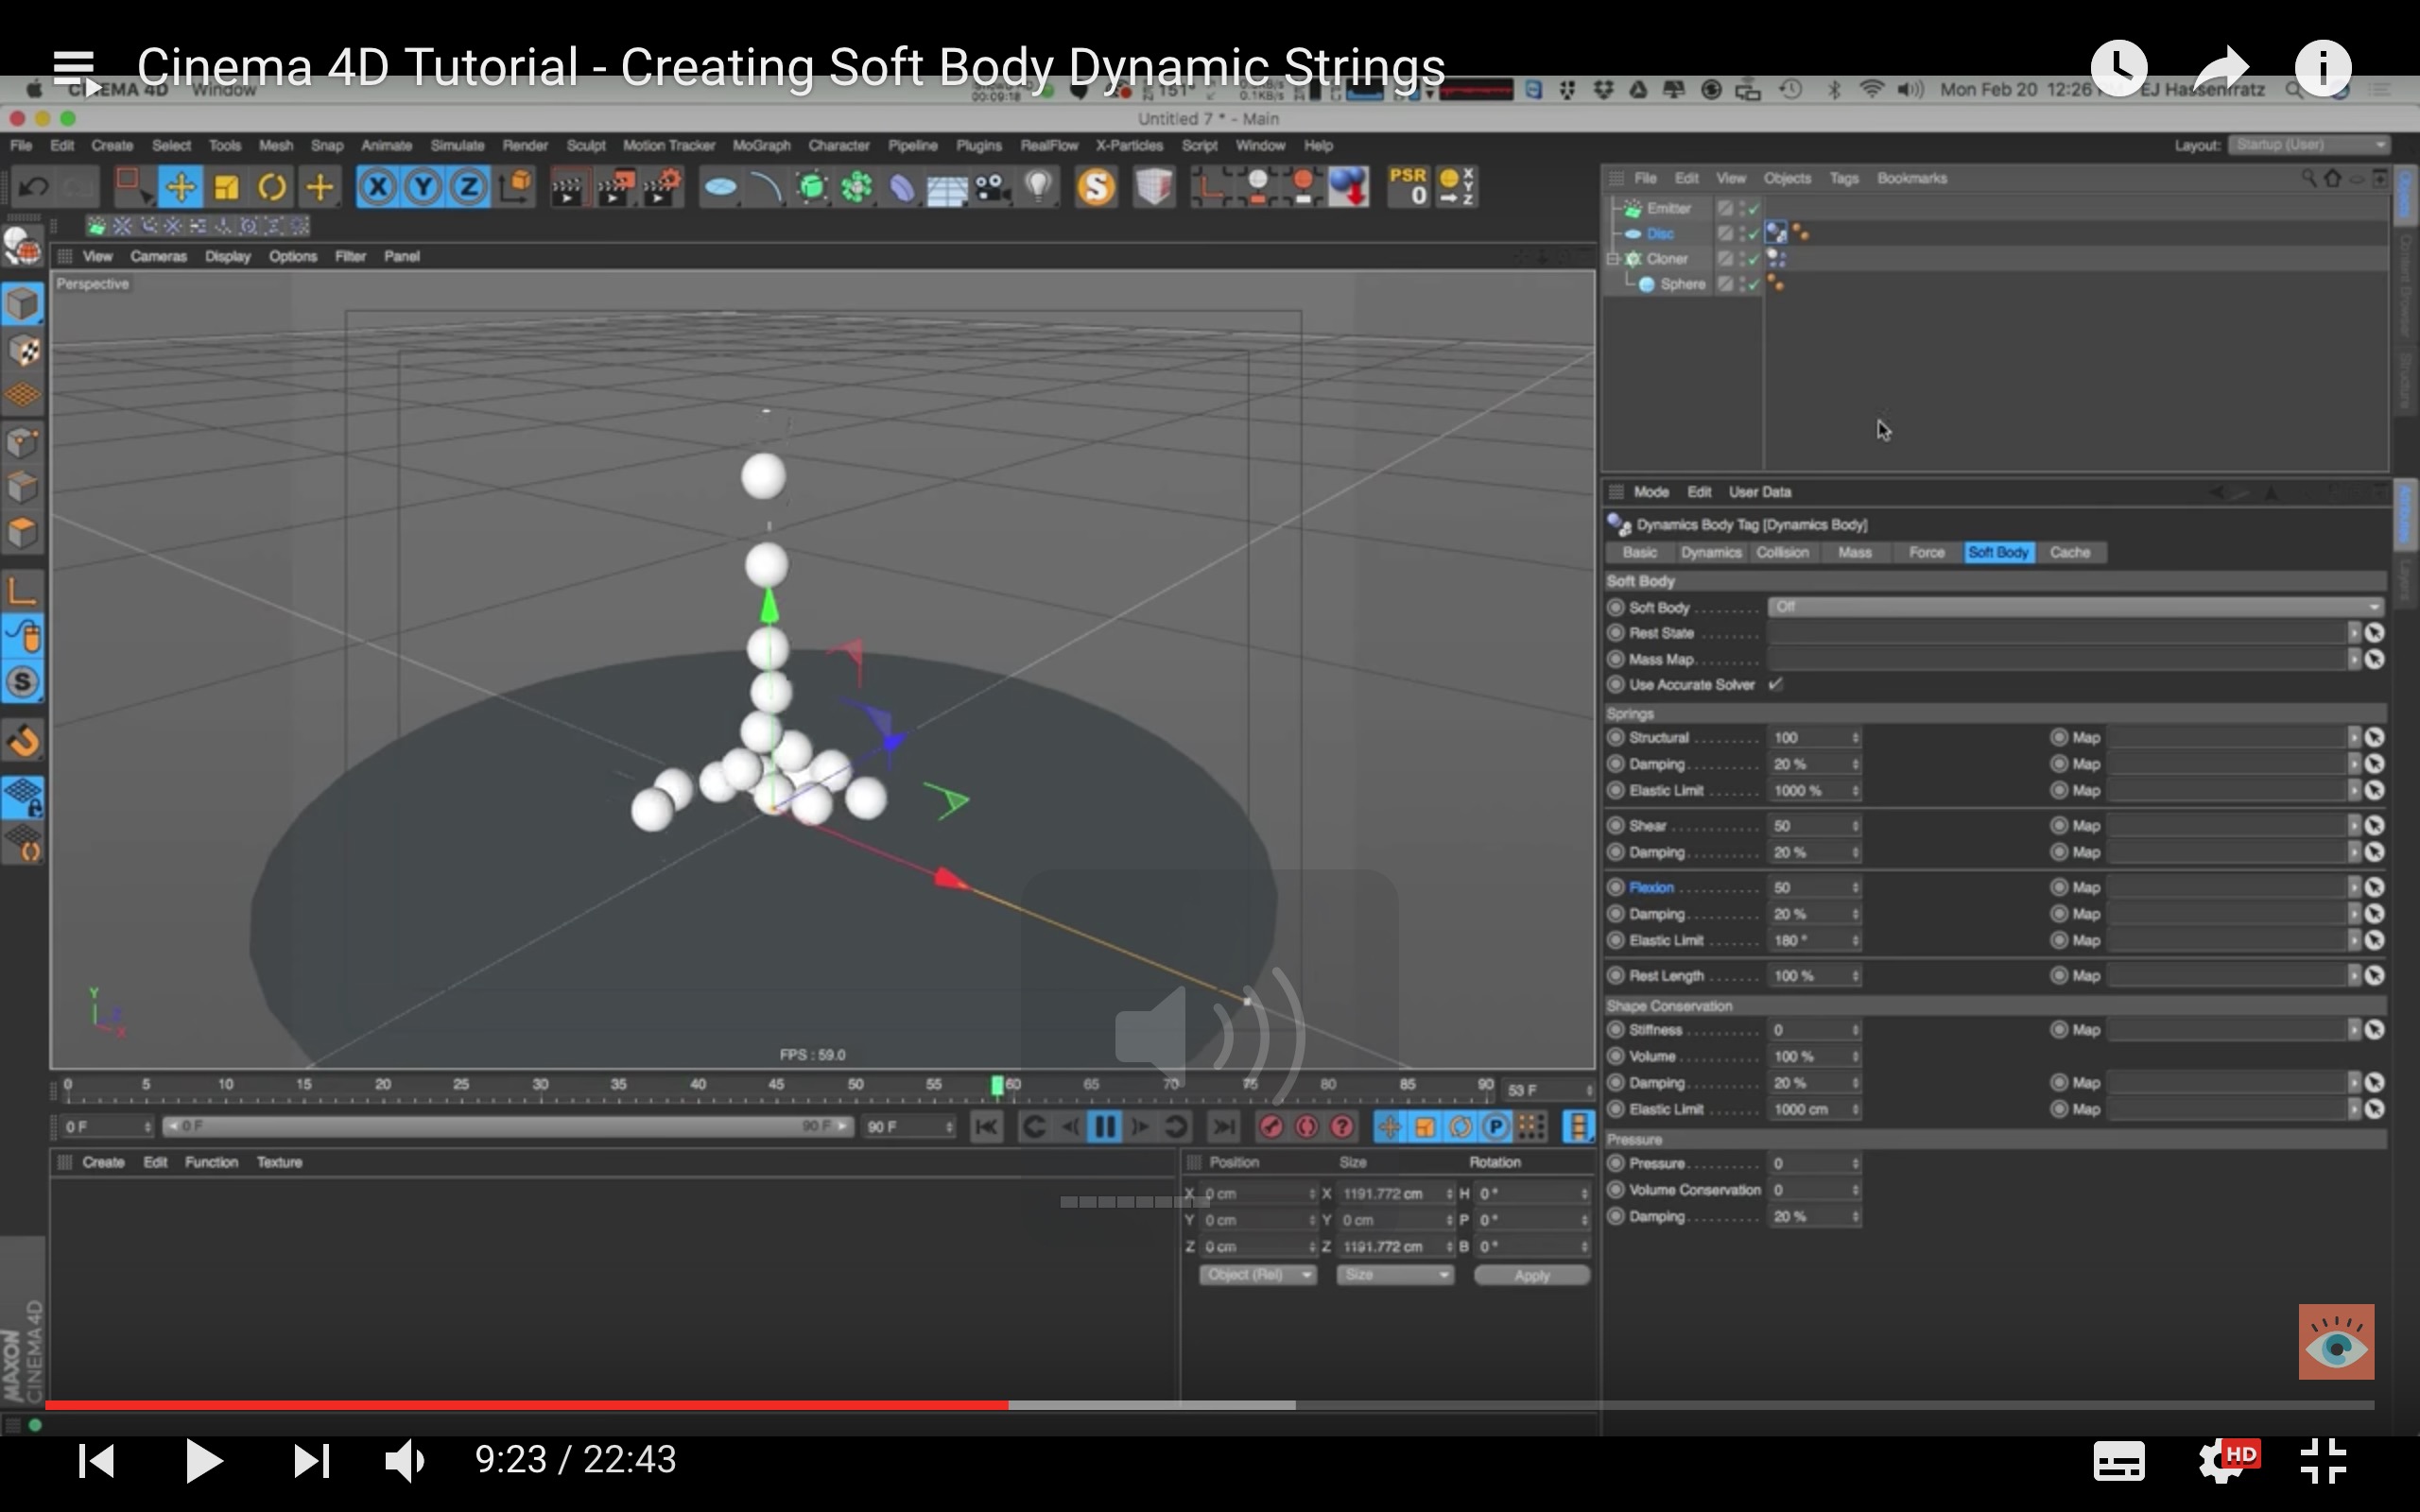Click the Watch Later clock icon

coord(2118,68)
